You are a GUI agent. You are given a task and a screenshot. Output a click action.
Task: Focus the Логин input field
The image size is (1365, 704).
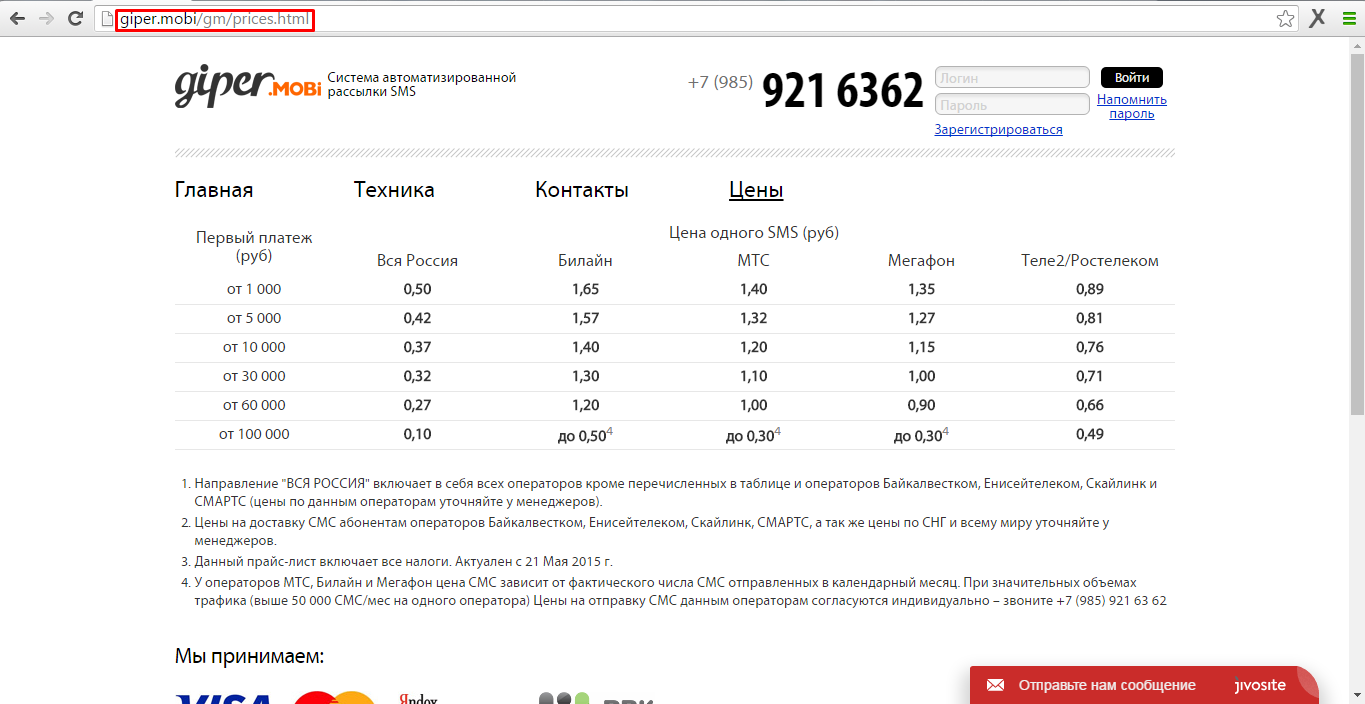tap(1012, 78)
